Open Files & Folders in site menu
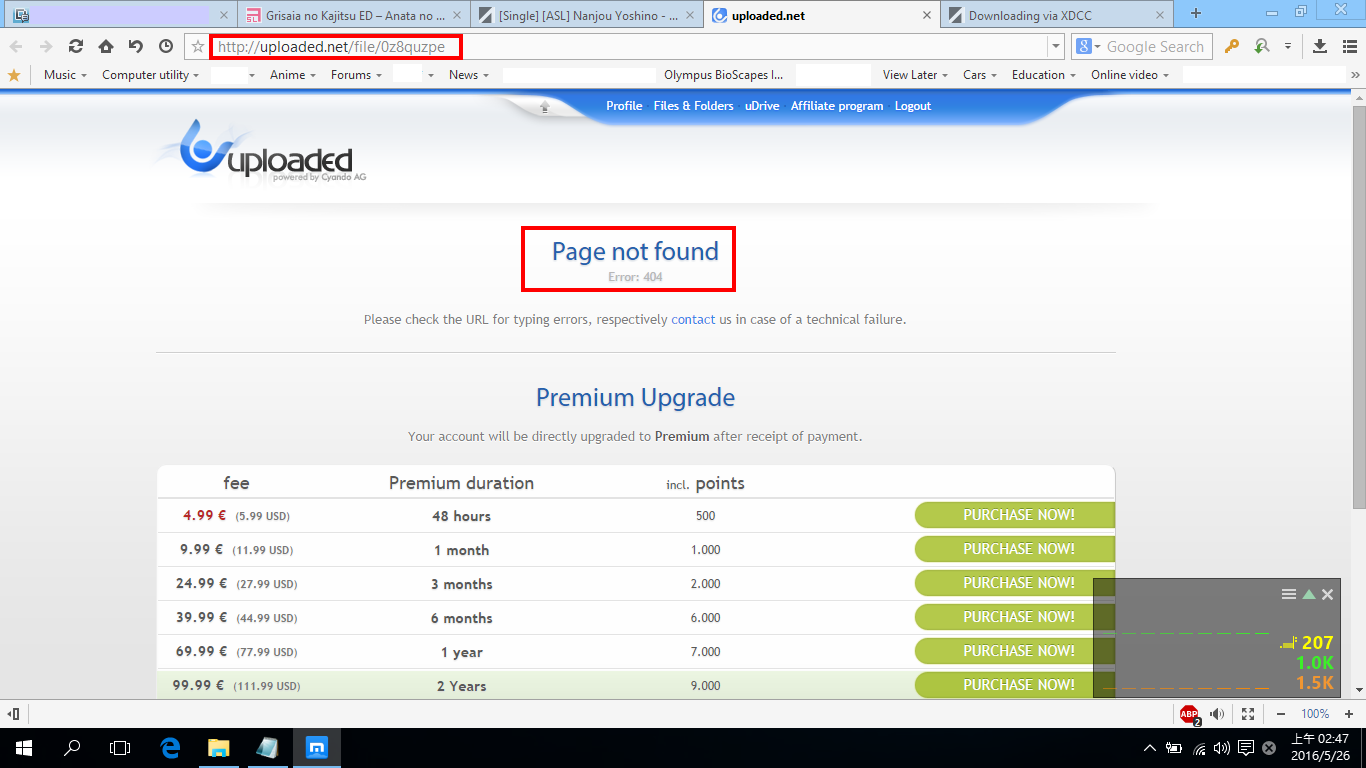1366x768 pixels. 693,106
